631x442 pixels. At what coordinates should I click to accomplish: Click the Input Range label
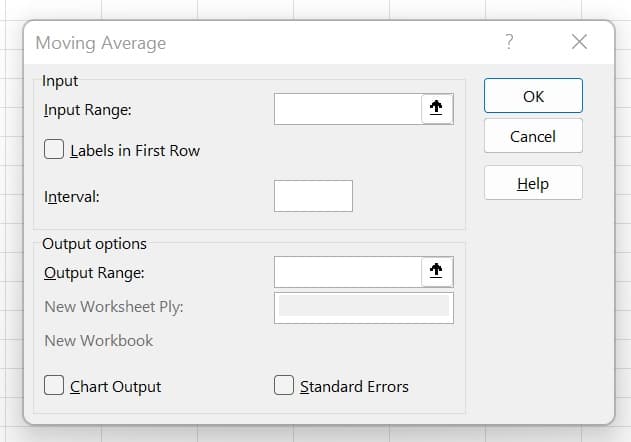[x=88, y=110]
